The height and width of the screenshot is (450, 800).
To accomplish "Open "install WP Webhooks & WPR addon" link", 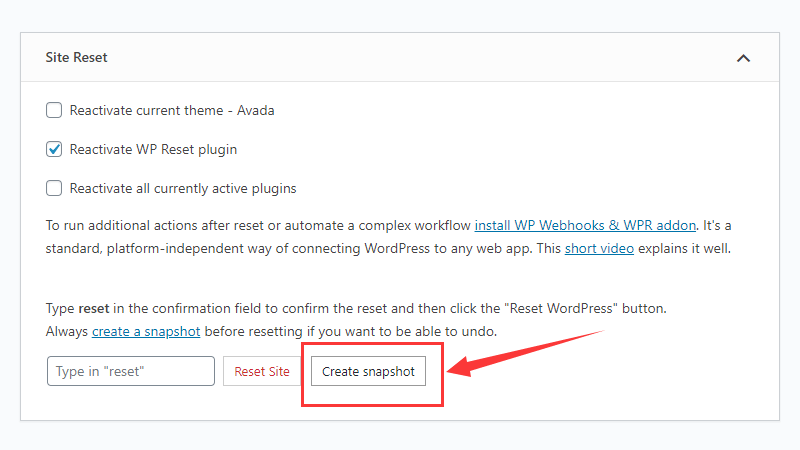I will tap(584, 225).
